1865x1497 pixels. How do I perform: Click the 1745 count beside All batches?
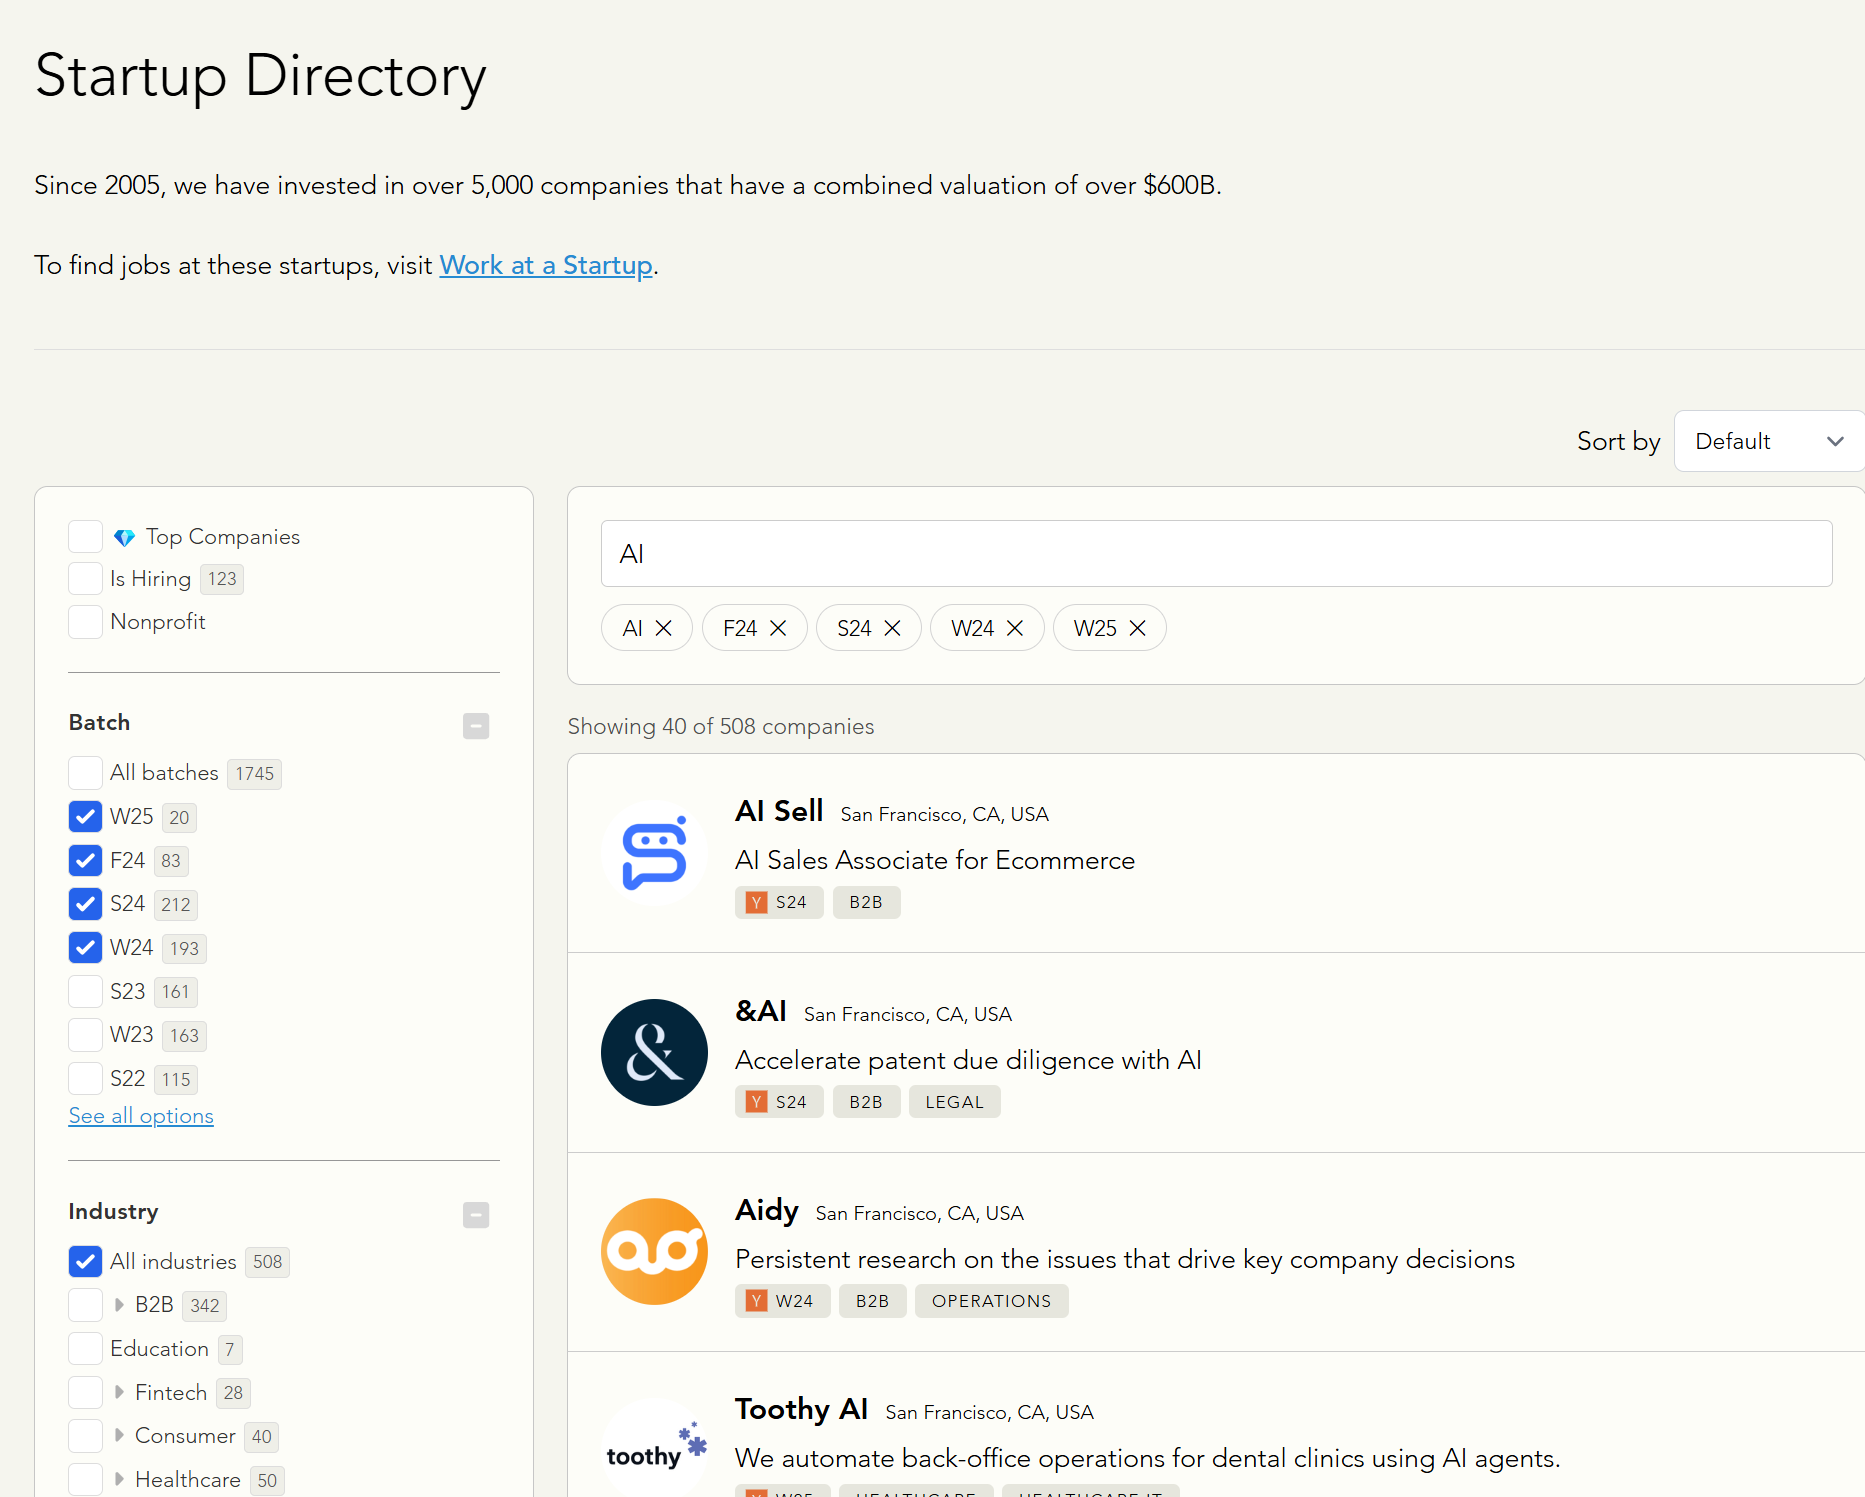tap(254, 774)
